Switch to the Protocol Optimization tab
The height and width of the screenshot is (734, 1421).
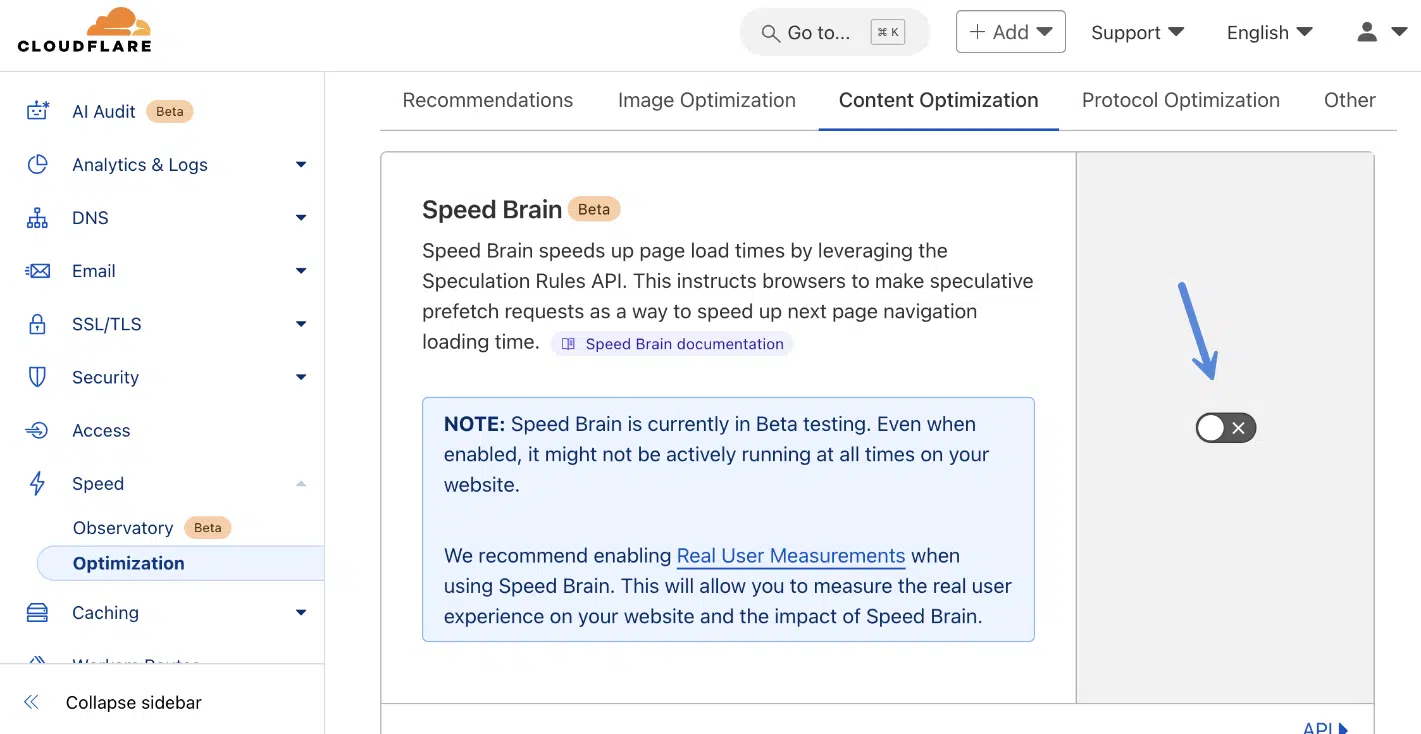(x=1180, y=100)
